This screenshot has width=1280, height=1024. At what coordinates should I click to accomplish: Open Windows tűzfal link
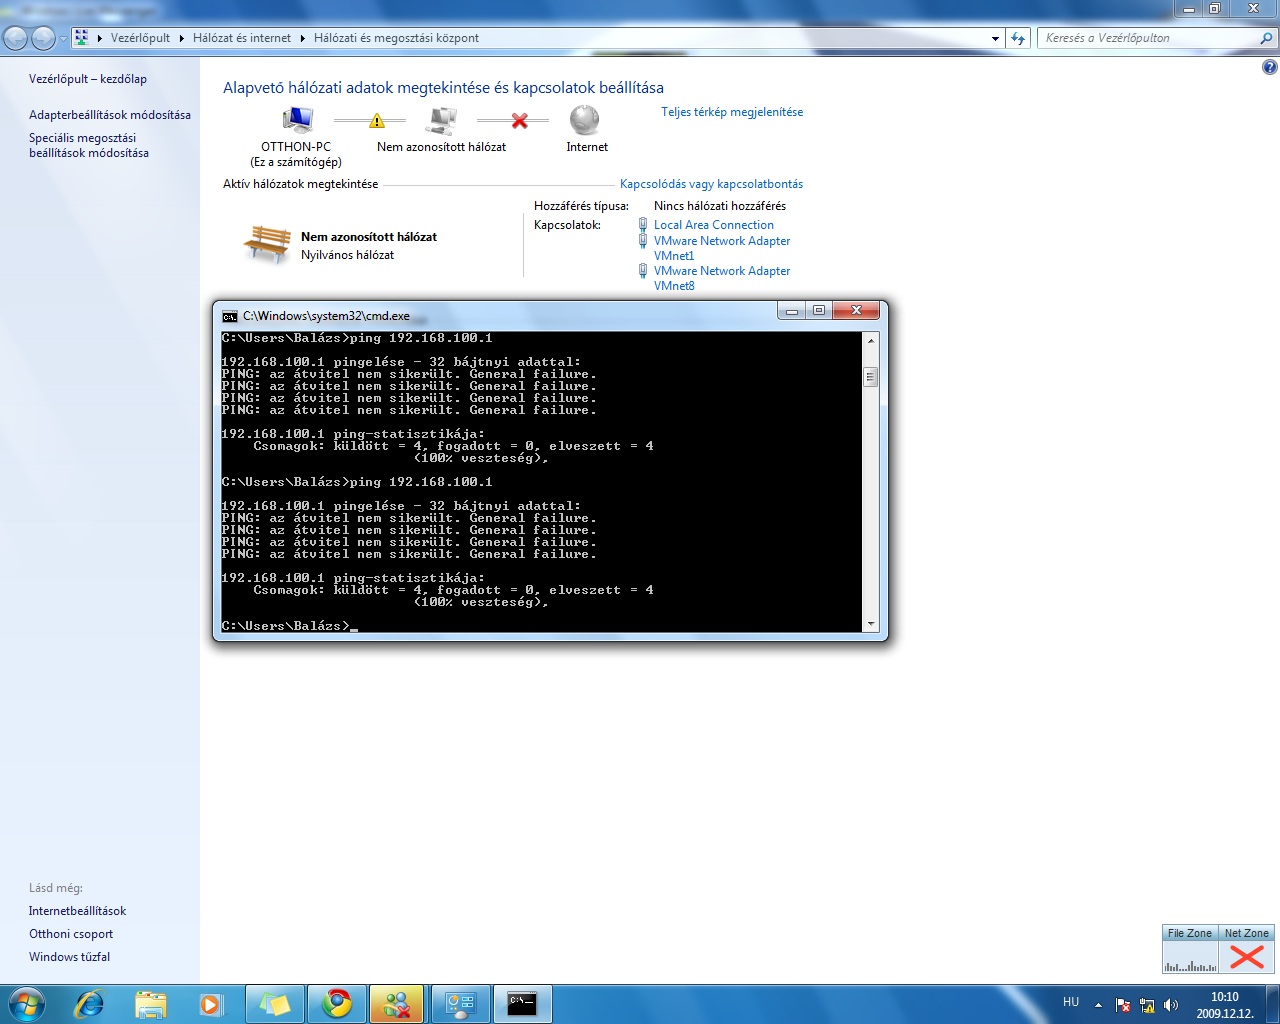(70, 957)
